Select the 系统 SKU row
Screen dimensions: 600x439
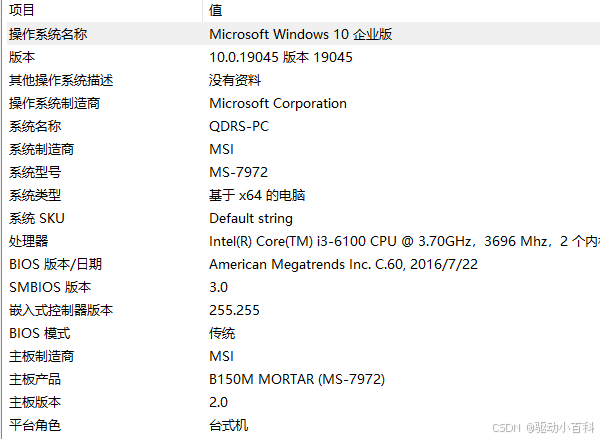303,218
